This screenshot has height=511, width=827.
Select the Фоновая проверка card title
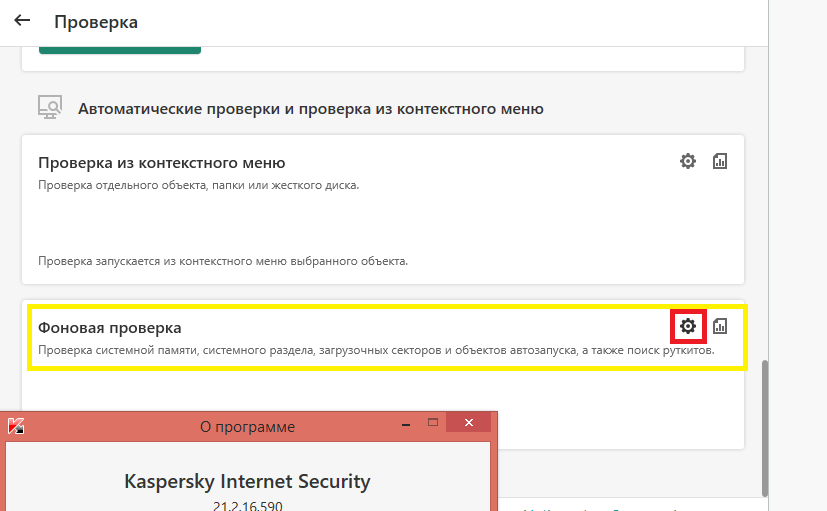pyautogui.click(x=110, y=327)
